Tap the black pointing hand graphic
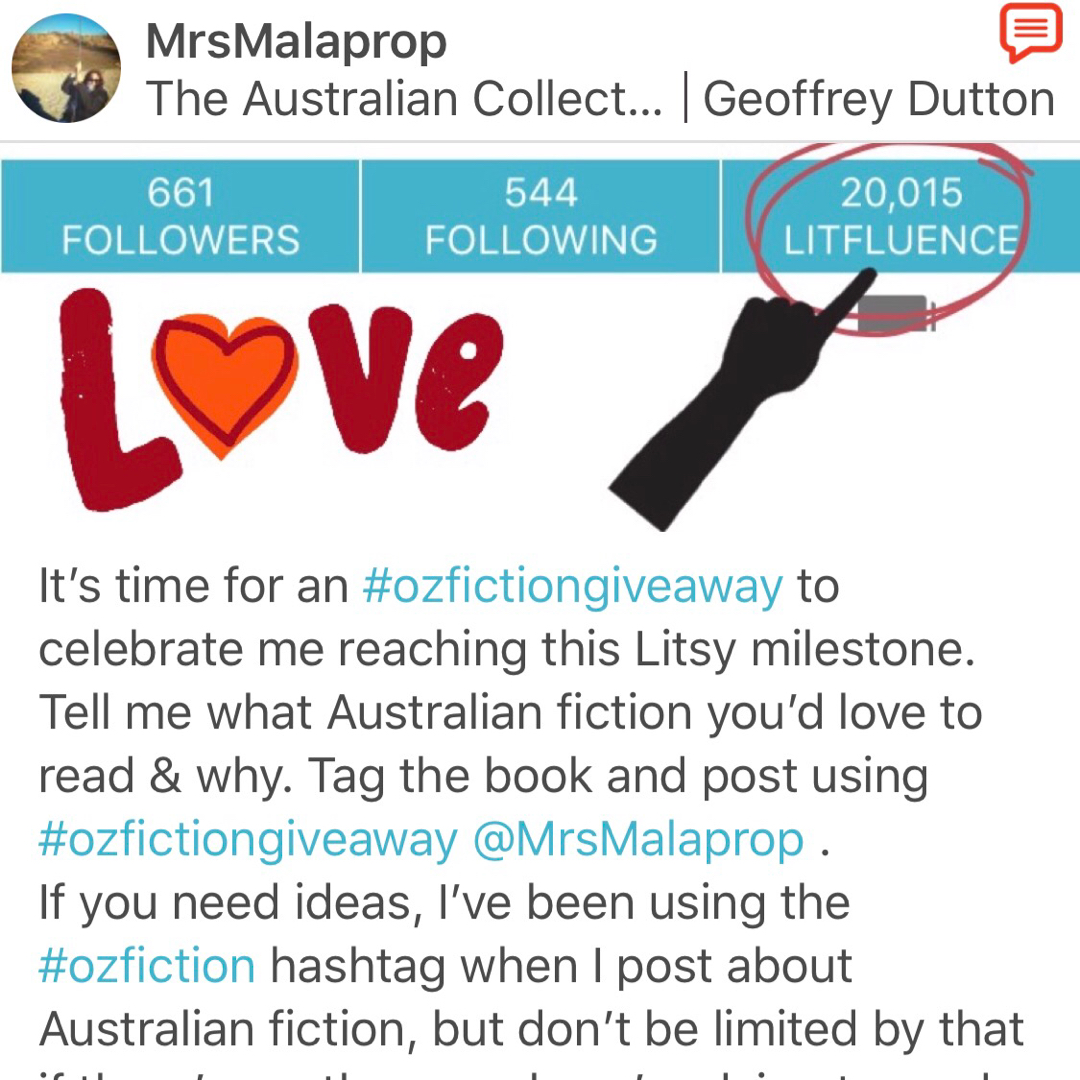The height and width of the screenshot is (1080, 1080). (x=740, y=399)
